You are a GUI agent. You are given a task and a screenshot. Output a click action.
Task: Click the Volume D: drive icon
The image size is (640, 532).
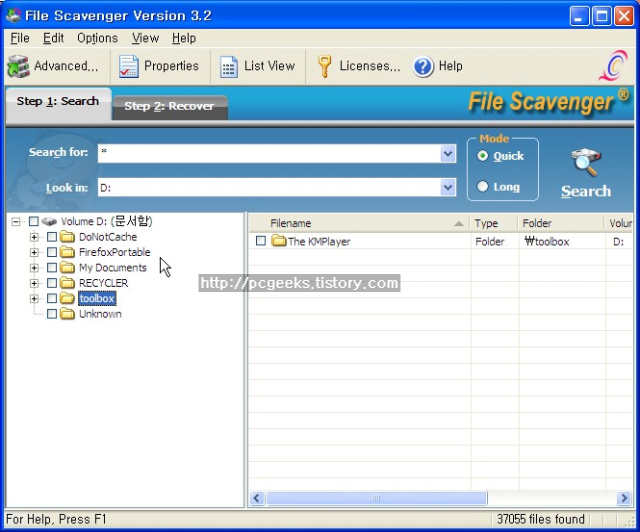pyautogui.click(x=49, y=222)
